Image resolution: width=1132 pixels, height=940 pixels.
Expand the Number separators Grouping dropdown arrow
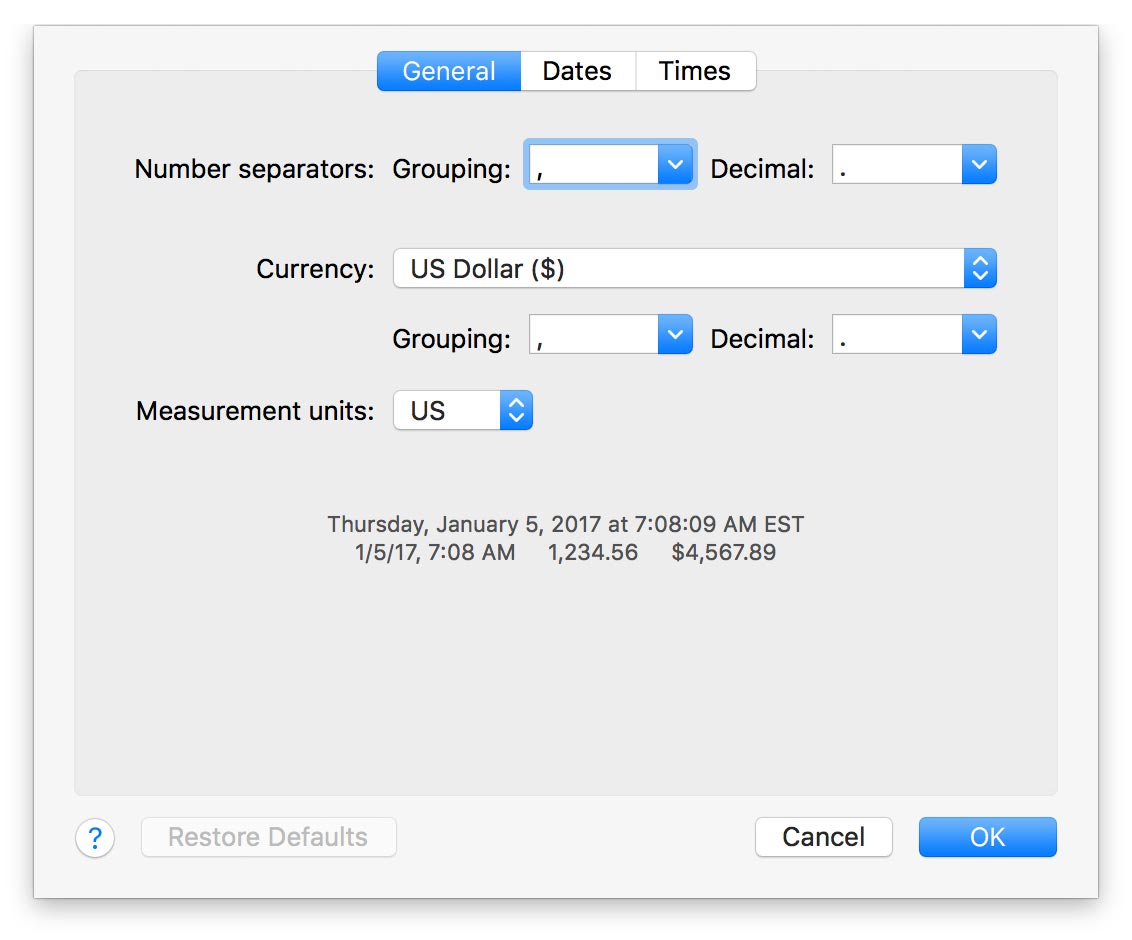click(x=675, y=164)
